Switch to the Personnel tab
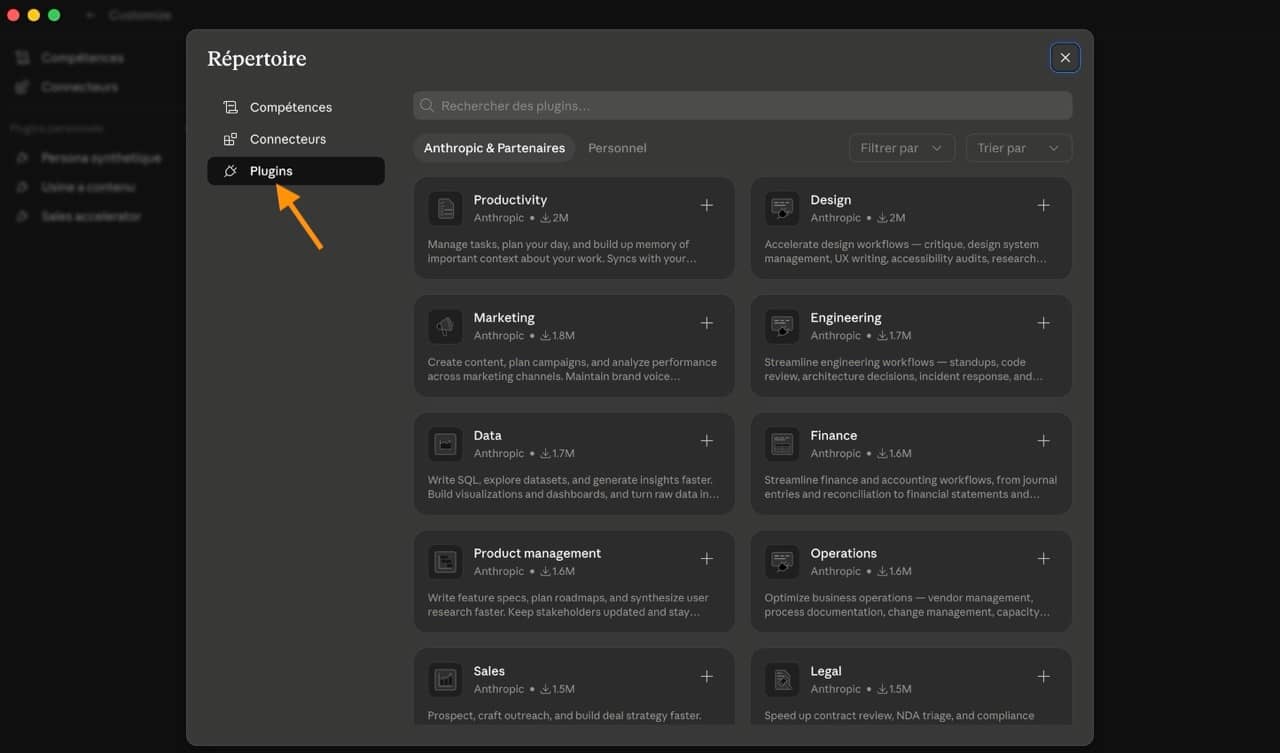Screen dimensions: 1280x753 (617, 148)
